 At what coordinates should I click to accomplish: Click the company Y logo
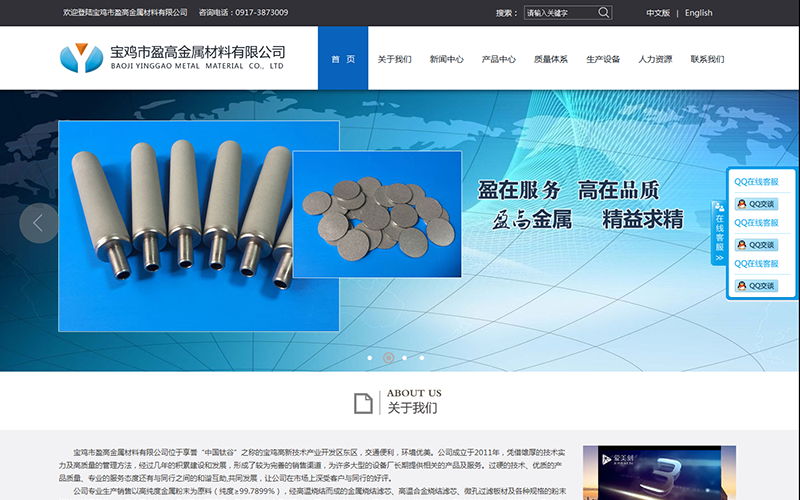[x=81, y=58]
